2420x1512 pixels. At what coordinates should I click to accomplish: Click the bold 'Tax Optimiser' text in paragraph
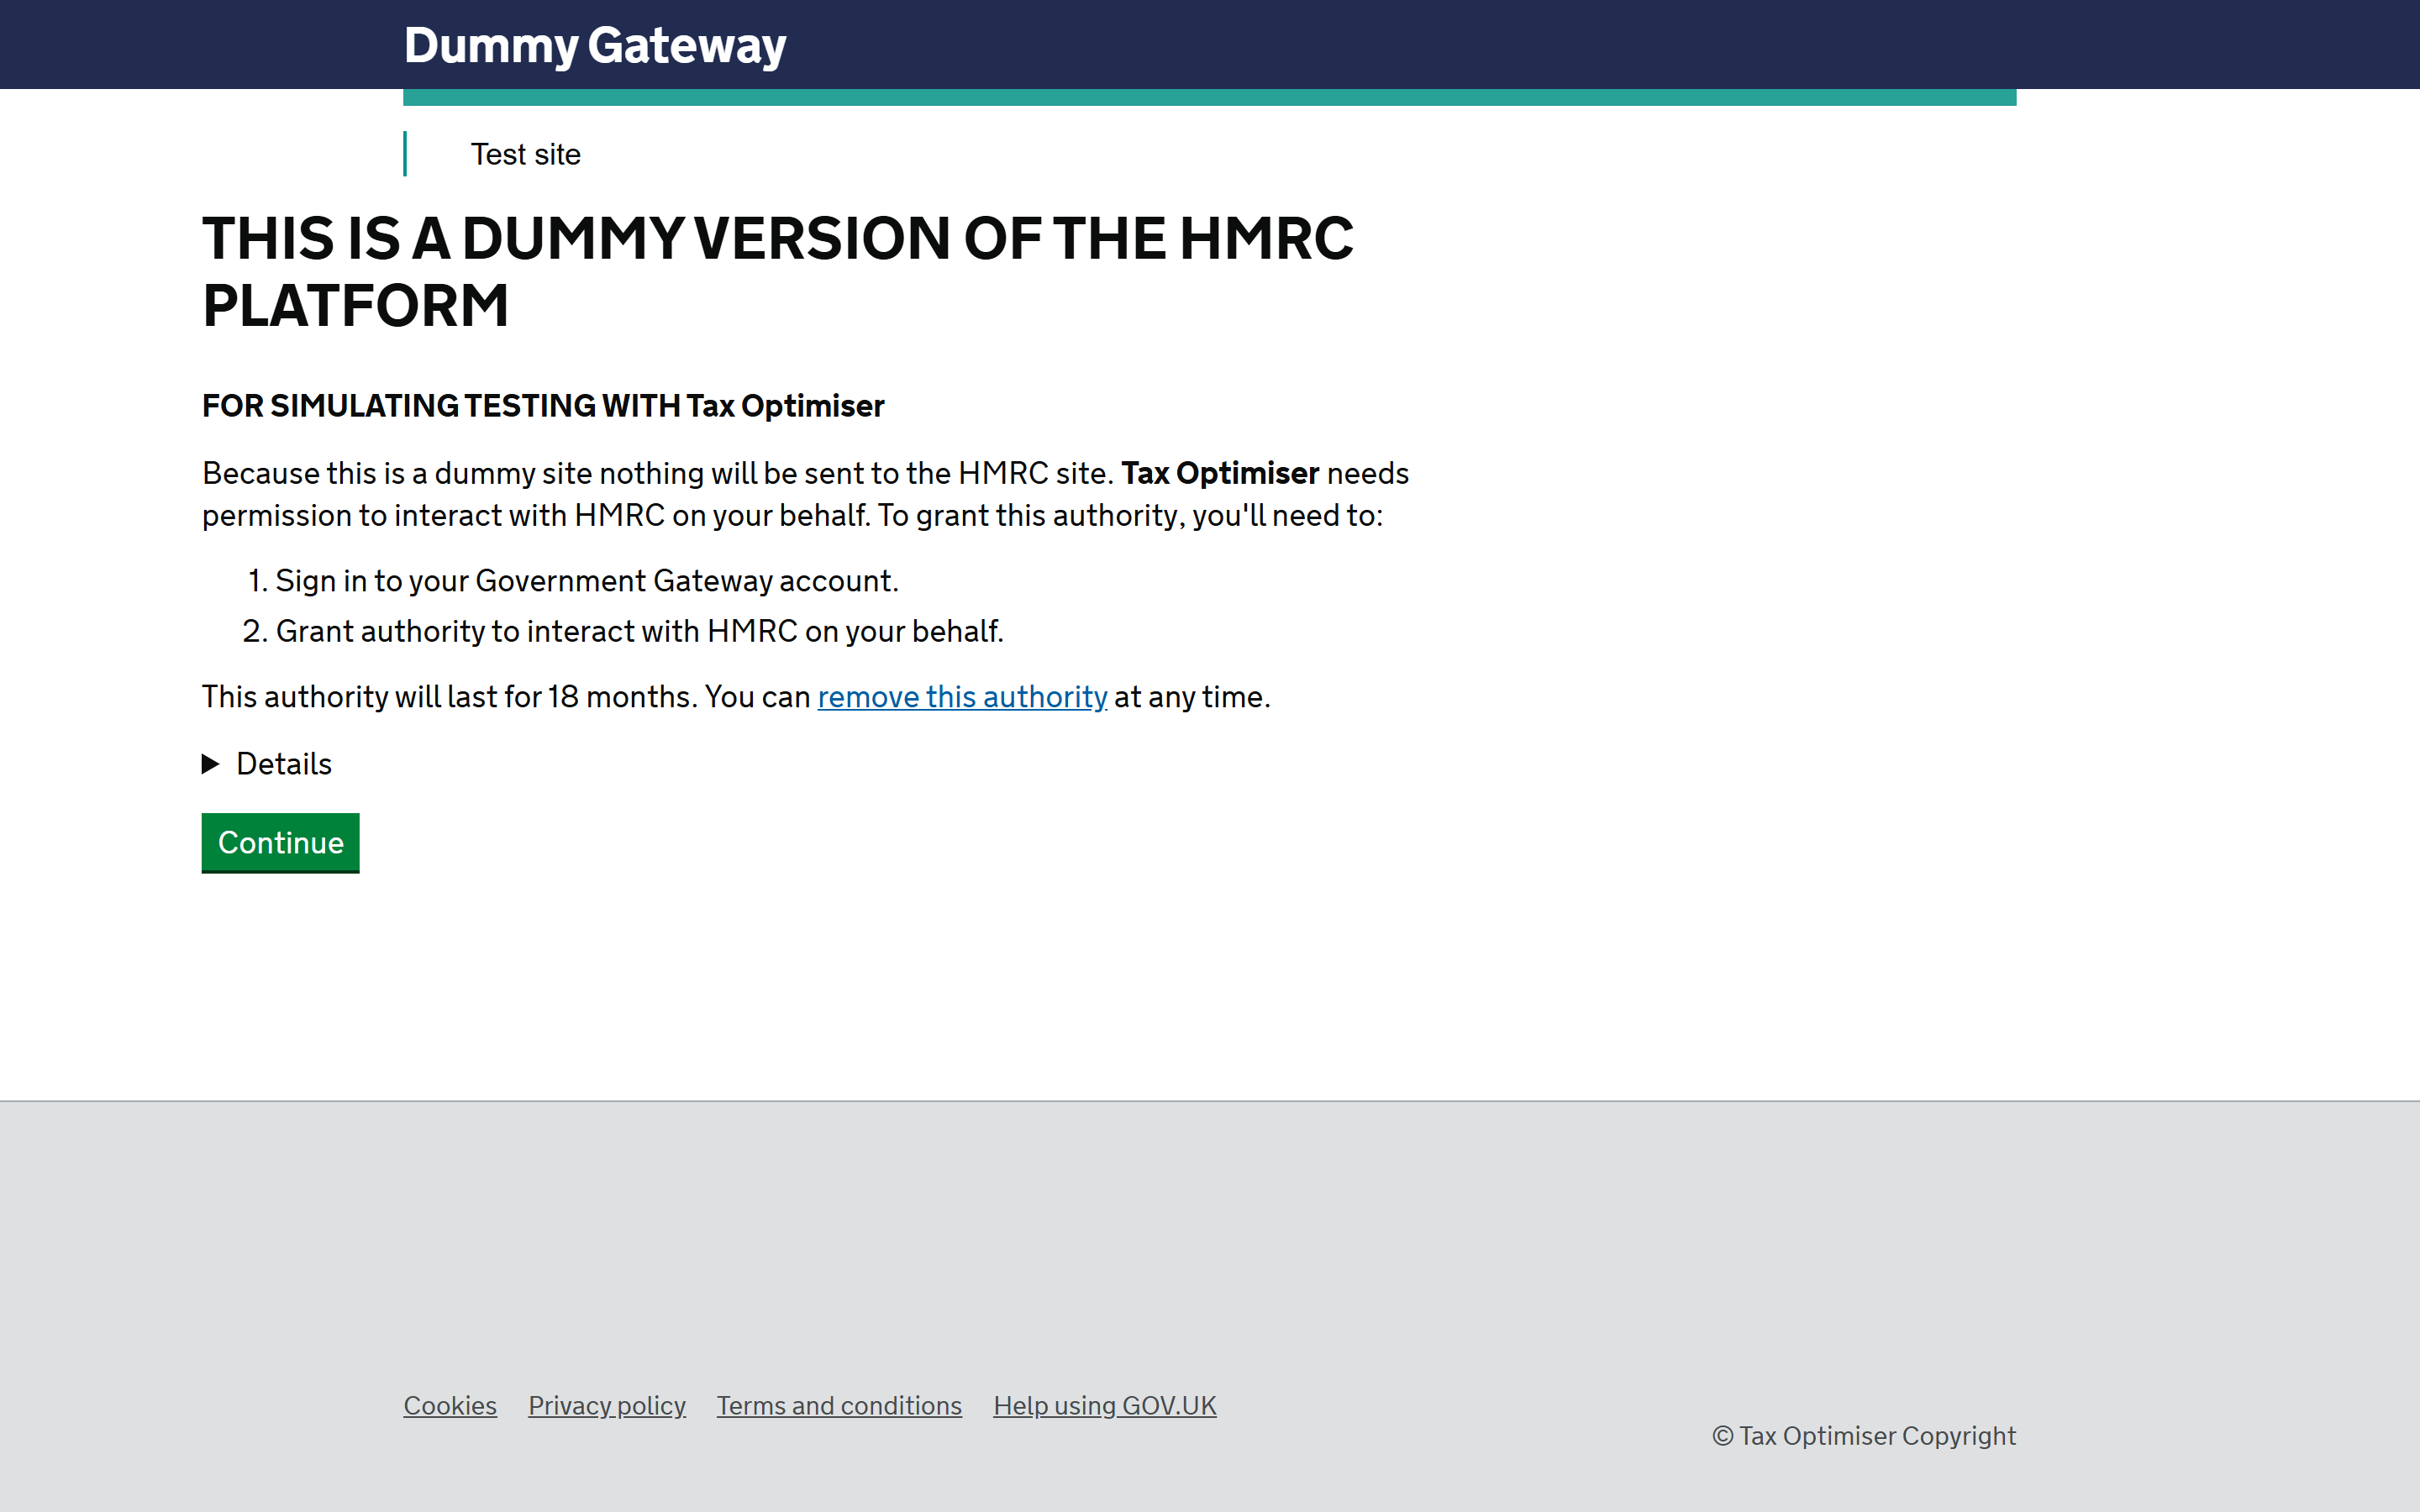[x=1220, y=473]
